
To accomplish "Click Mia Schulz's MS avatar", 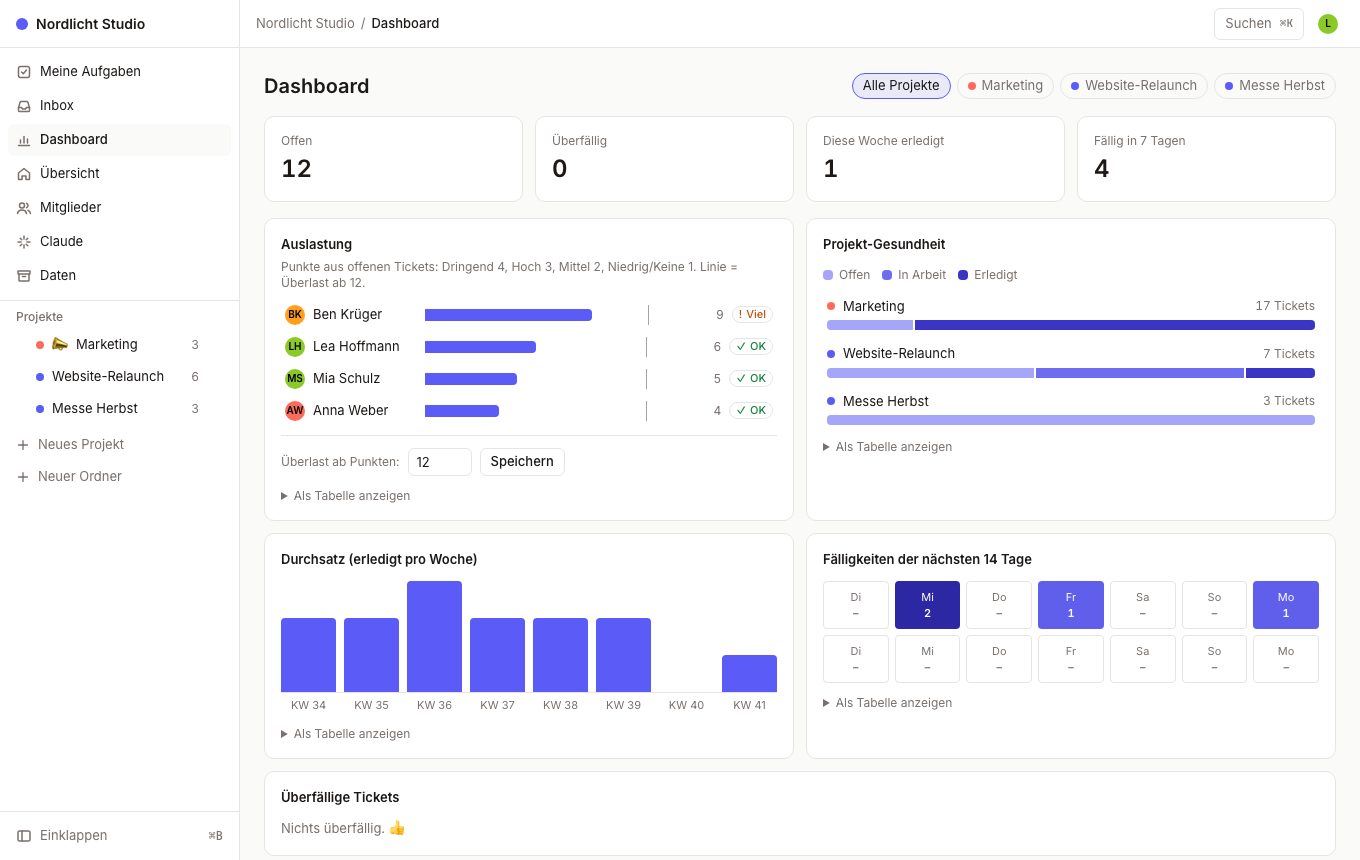I will pyautogui.click(x=295, y=379).
